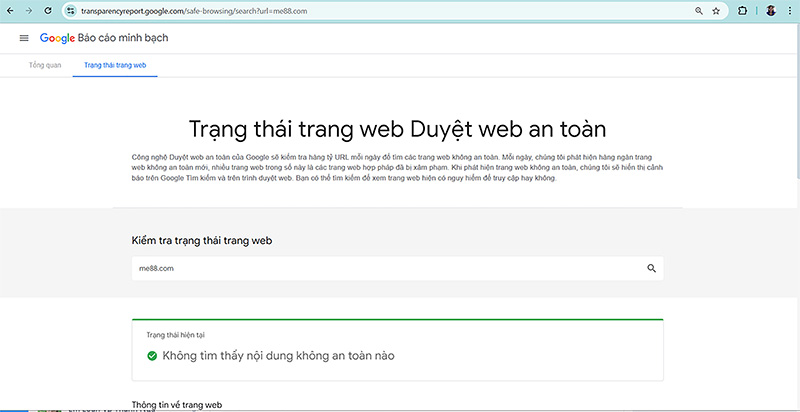Click Không tìm thấy nội dung không an toàn nào
The width and height of the screenshot is (800, 412).
click(278, 356)
